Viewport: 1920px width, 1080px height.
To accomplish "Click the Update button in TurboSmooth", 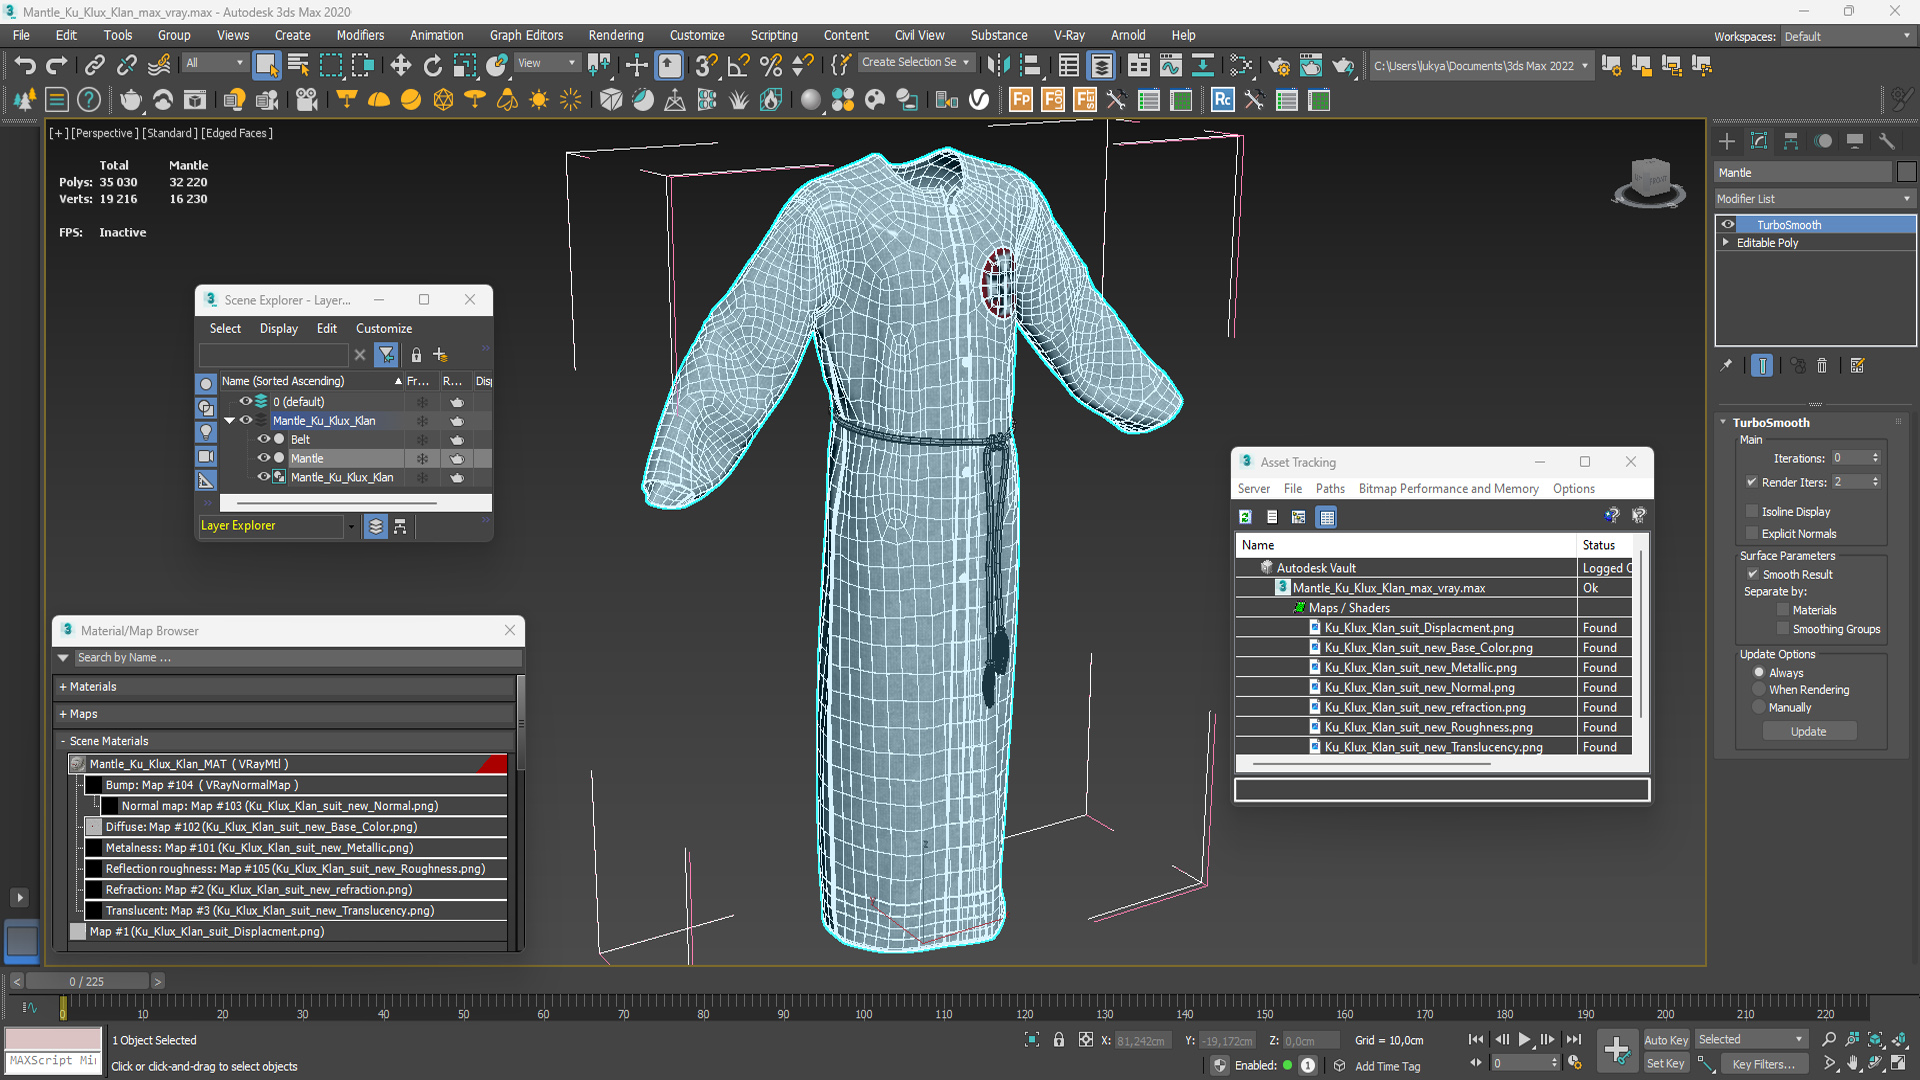I will click(x=1808, y=732).
